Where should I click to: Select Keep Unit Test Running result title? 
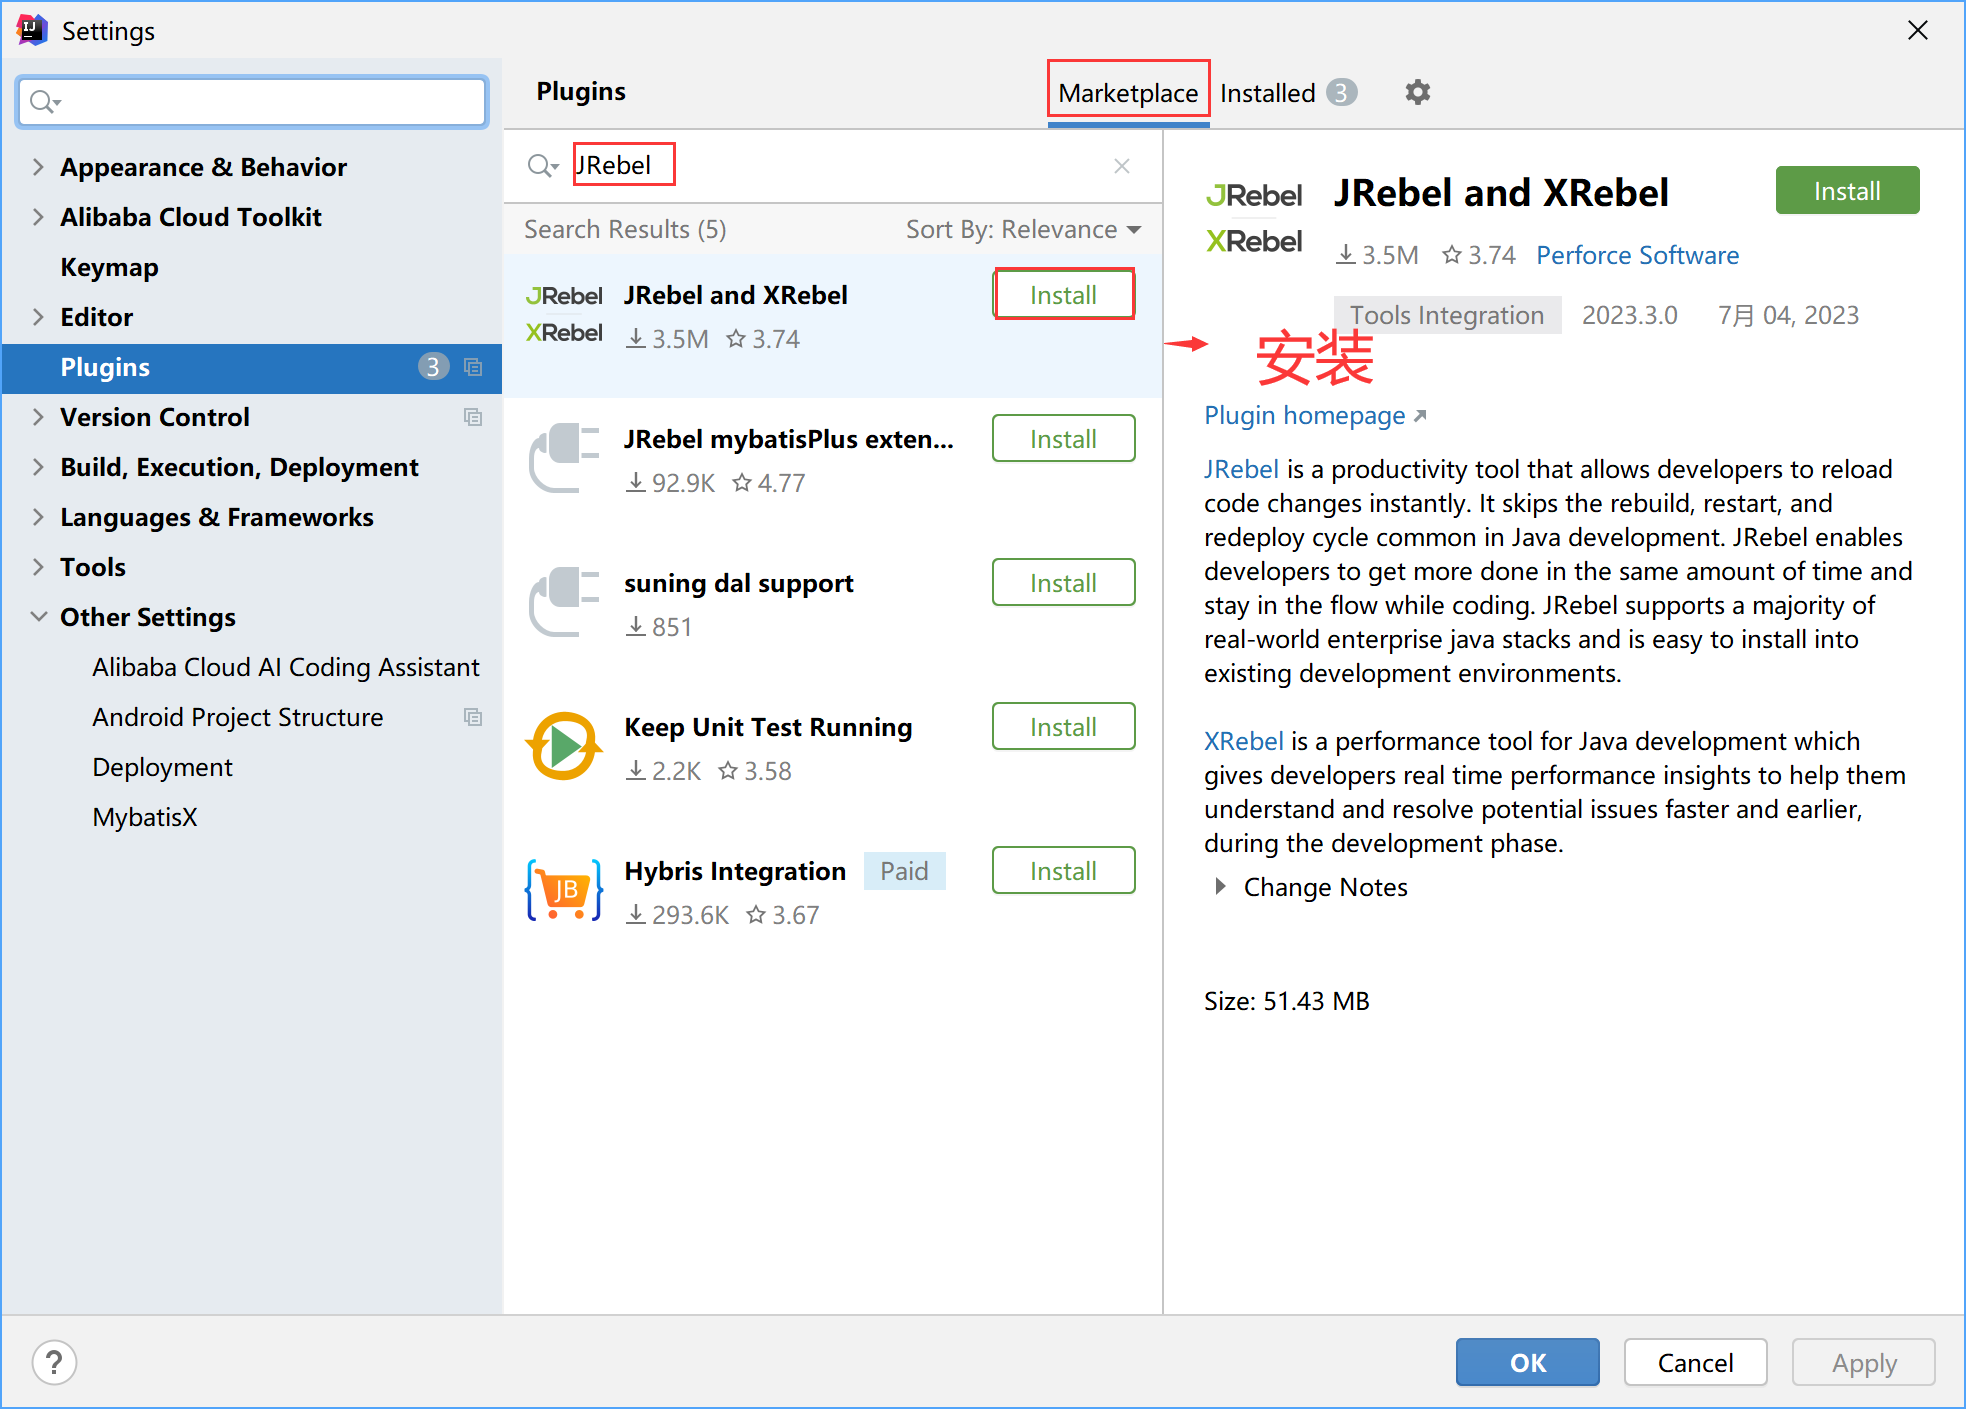768,728
